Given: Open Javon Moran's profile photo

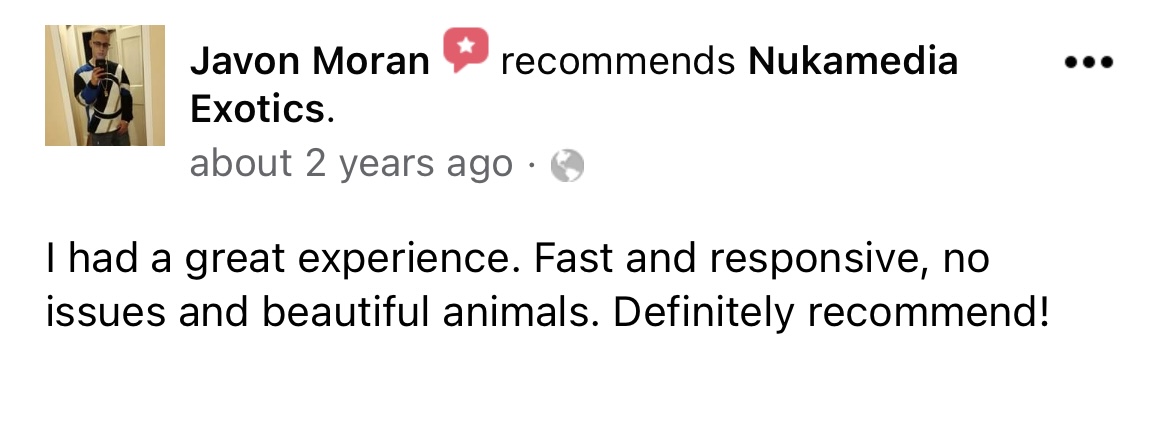Looking at the screenshot, I should [104, 85].
